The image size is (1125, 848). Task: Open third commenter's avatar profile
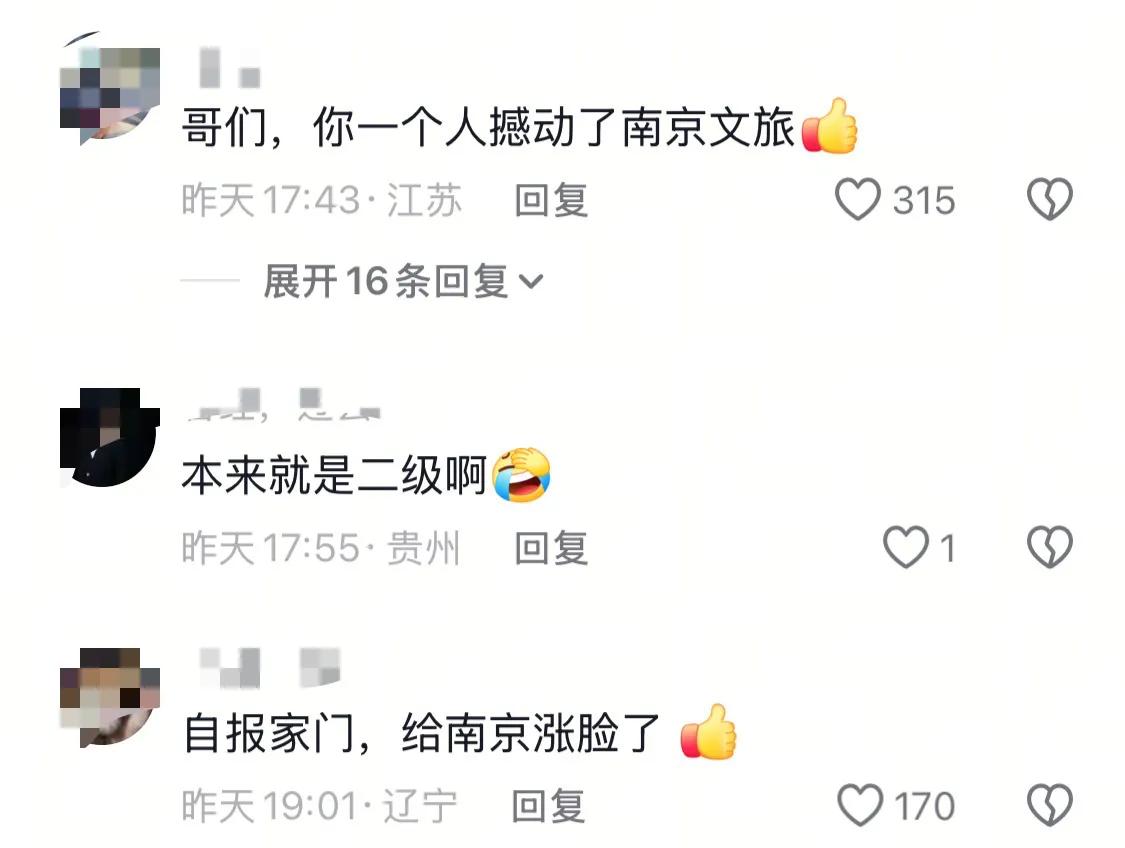tap(110, 697)
